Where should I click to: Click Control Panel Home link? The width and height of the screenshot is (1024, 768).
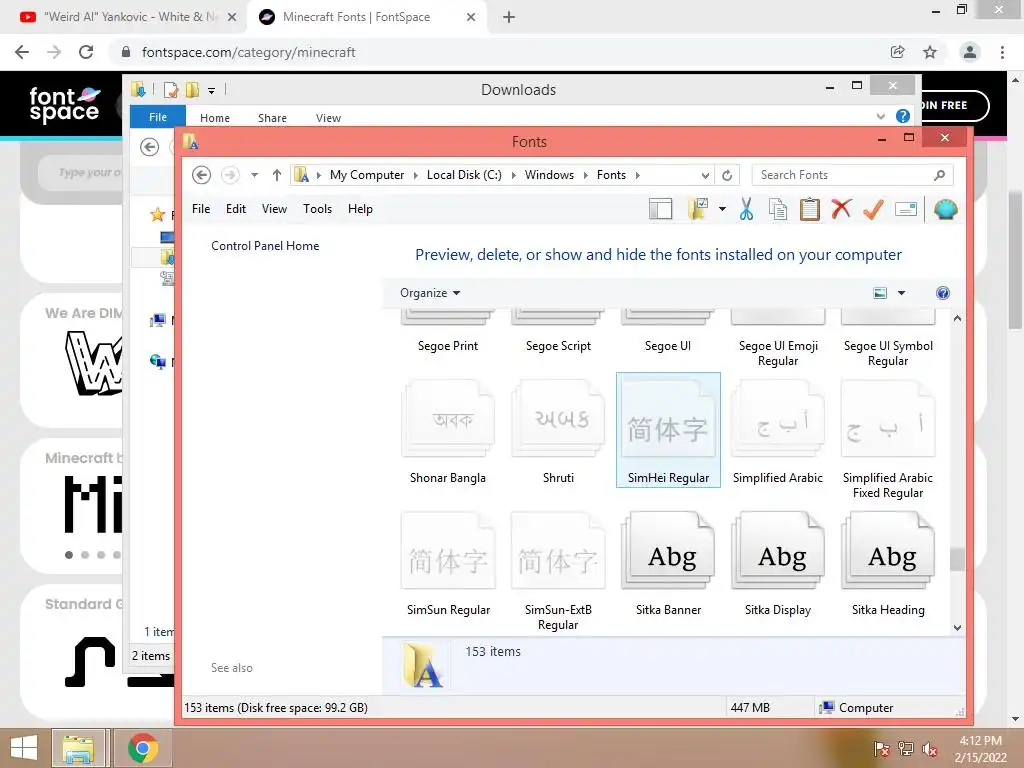(265, 246)
